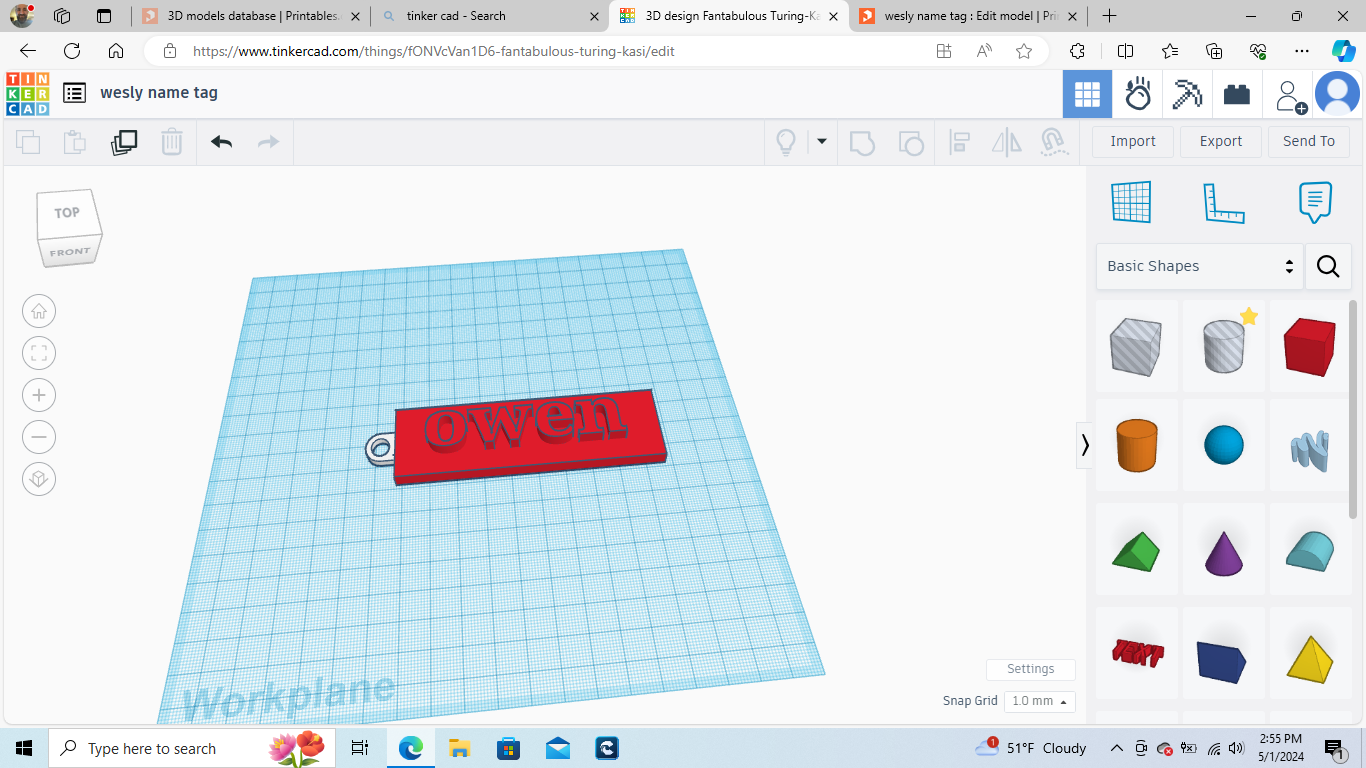Open the Snap Grid 1.0 mm dropdown
Viewport: 1366px width, 768px height.
coord(1040,701)
